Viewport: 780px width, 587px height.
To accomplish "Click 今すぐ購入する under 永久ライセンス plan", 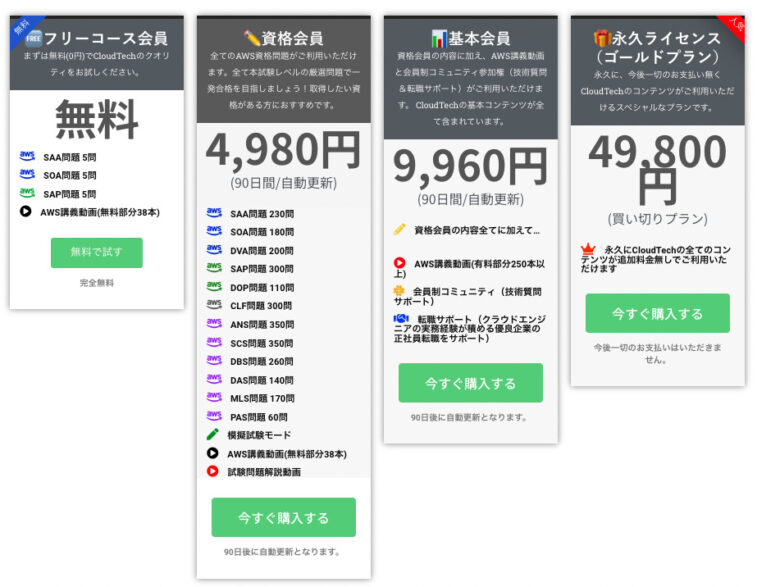I will [658, 313].
